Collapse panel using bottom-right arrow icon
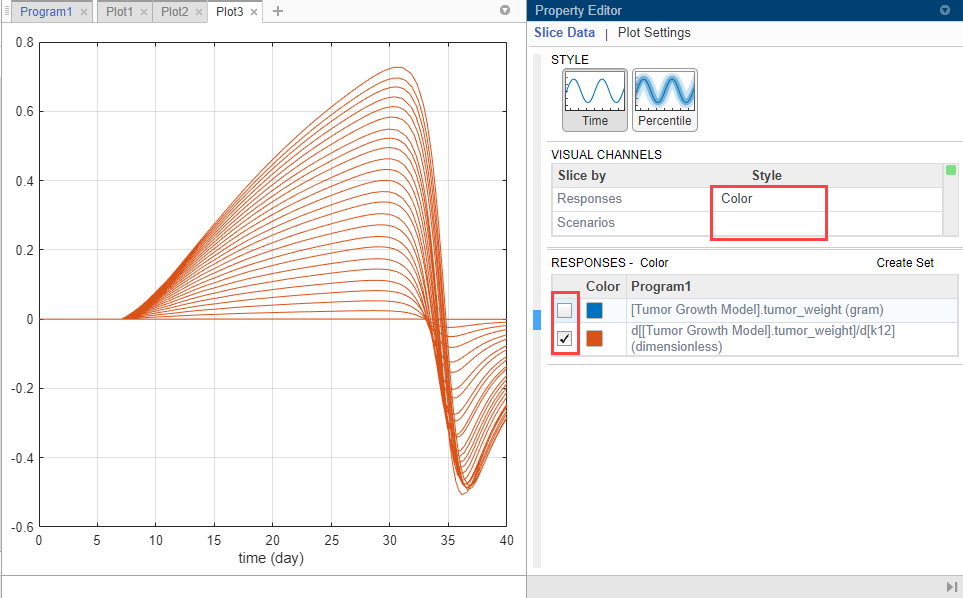 click(951, 587)
